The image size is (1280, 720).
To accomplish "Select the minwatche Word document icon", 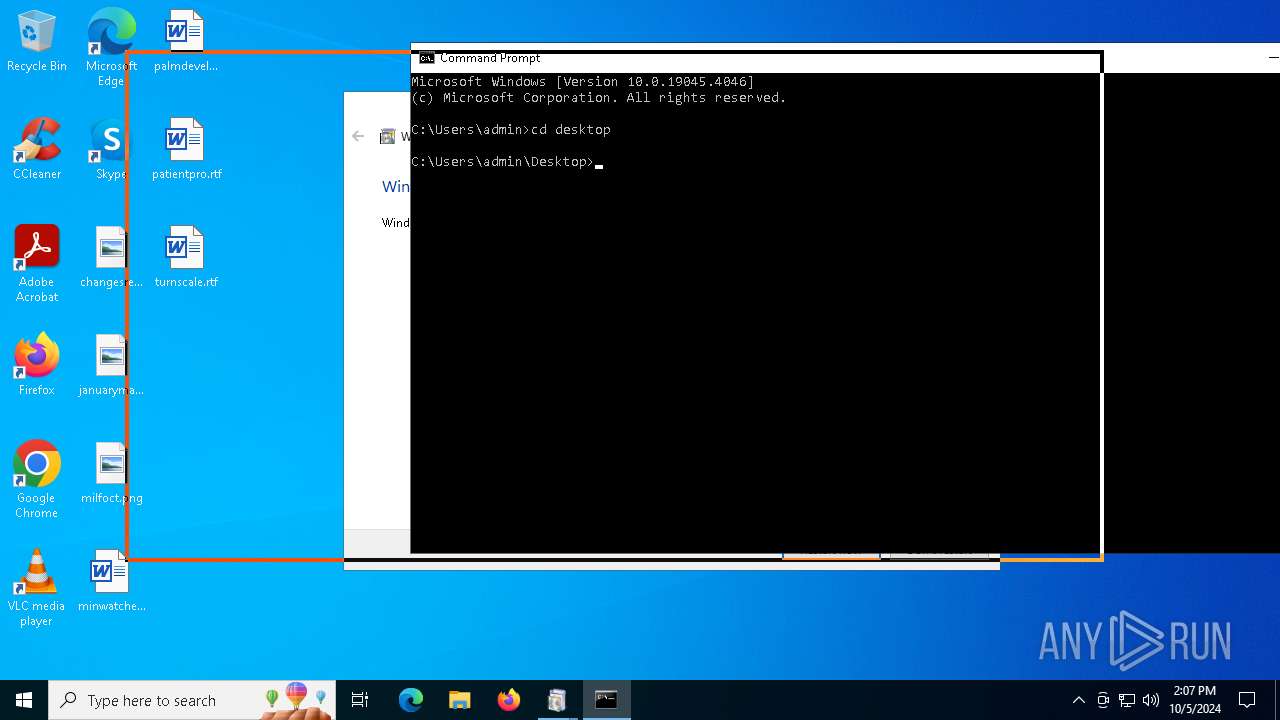I will pos(111,581).
